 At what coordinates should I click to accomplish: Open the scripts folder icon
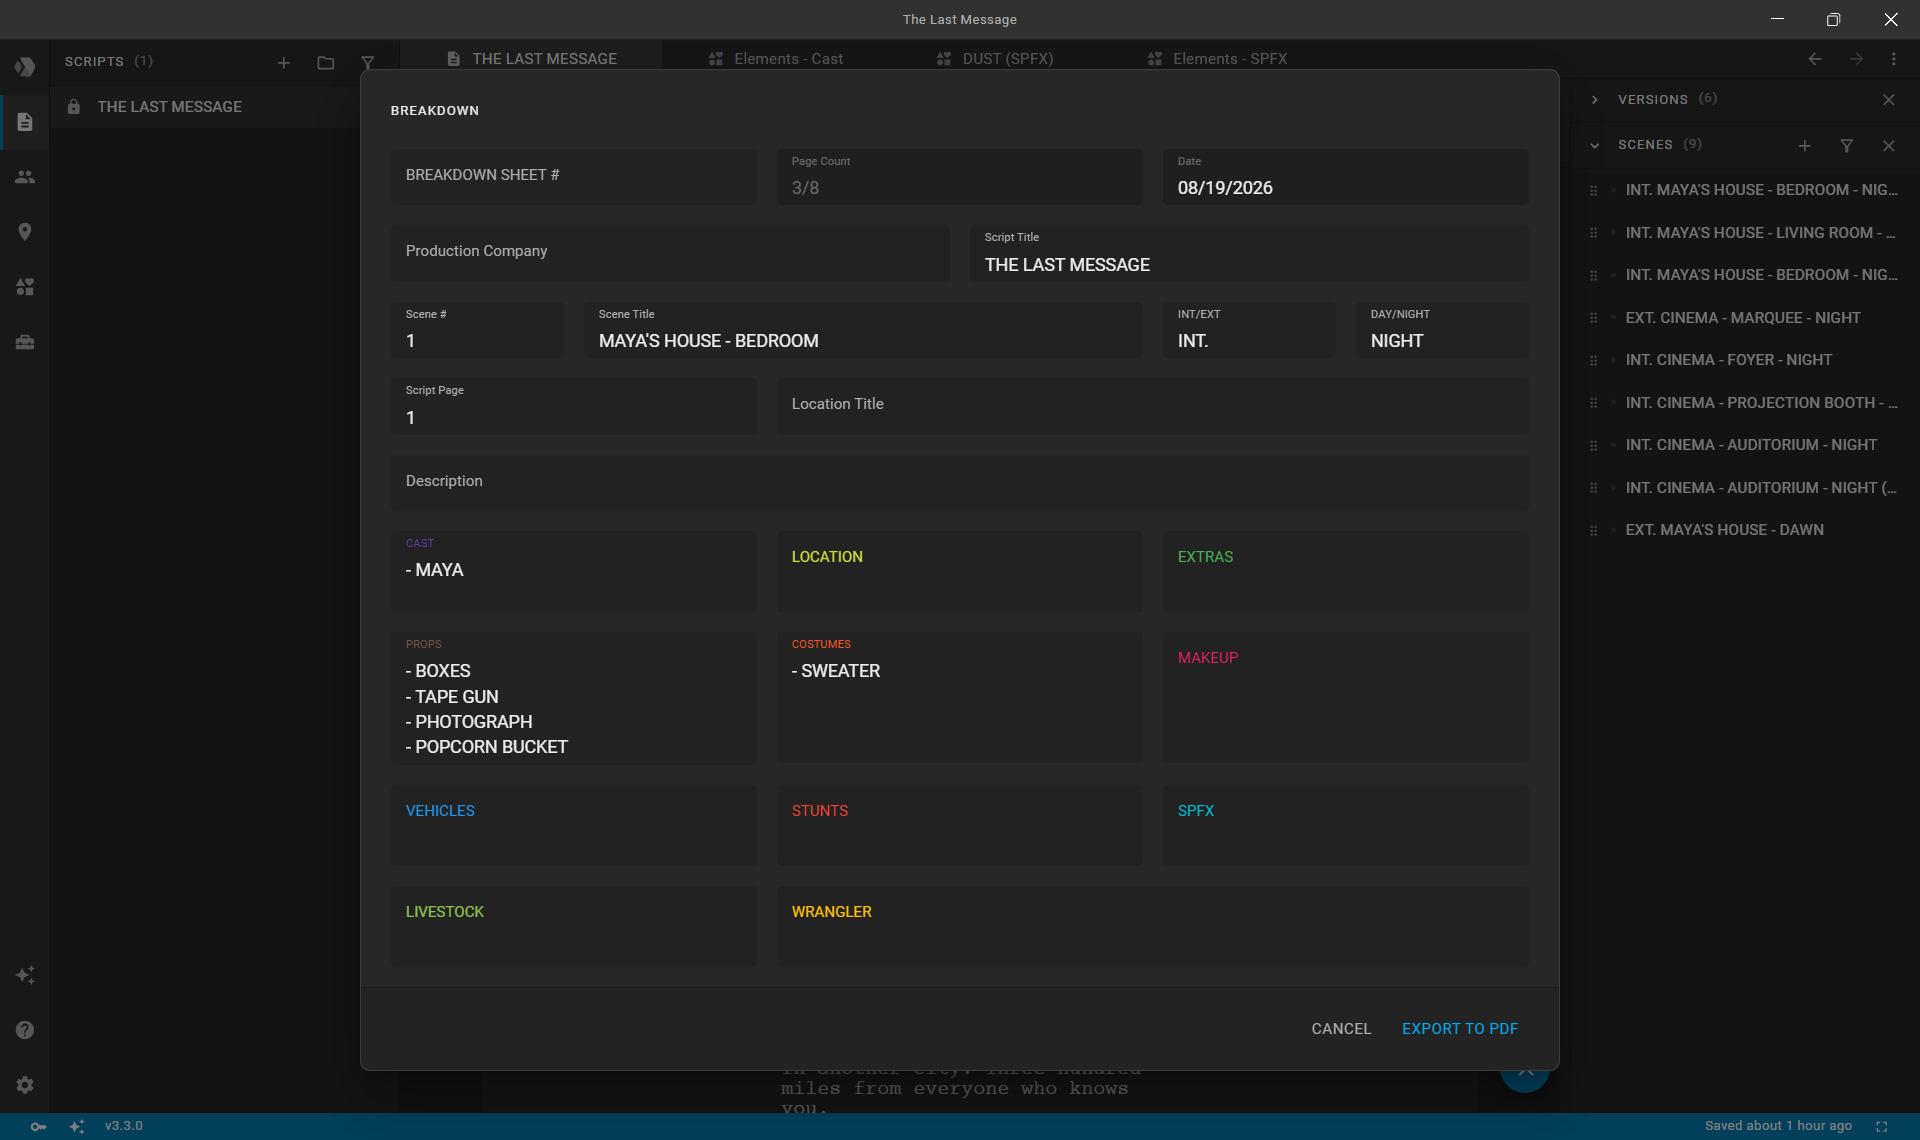(326, 63)
